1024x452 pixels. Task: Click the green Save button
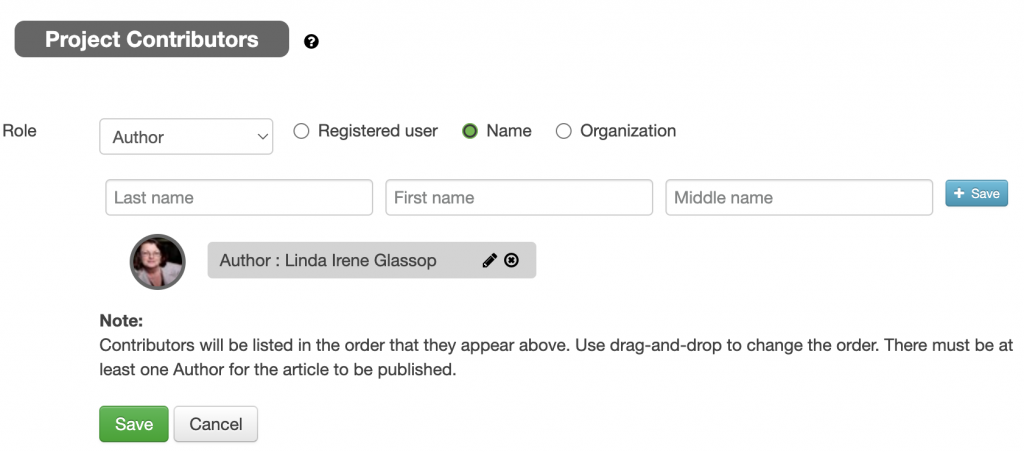[134, 424]
